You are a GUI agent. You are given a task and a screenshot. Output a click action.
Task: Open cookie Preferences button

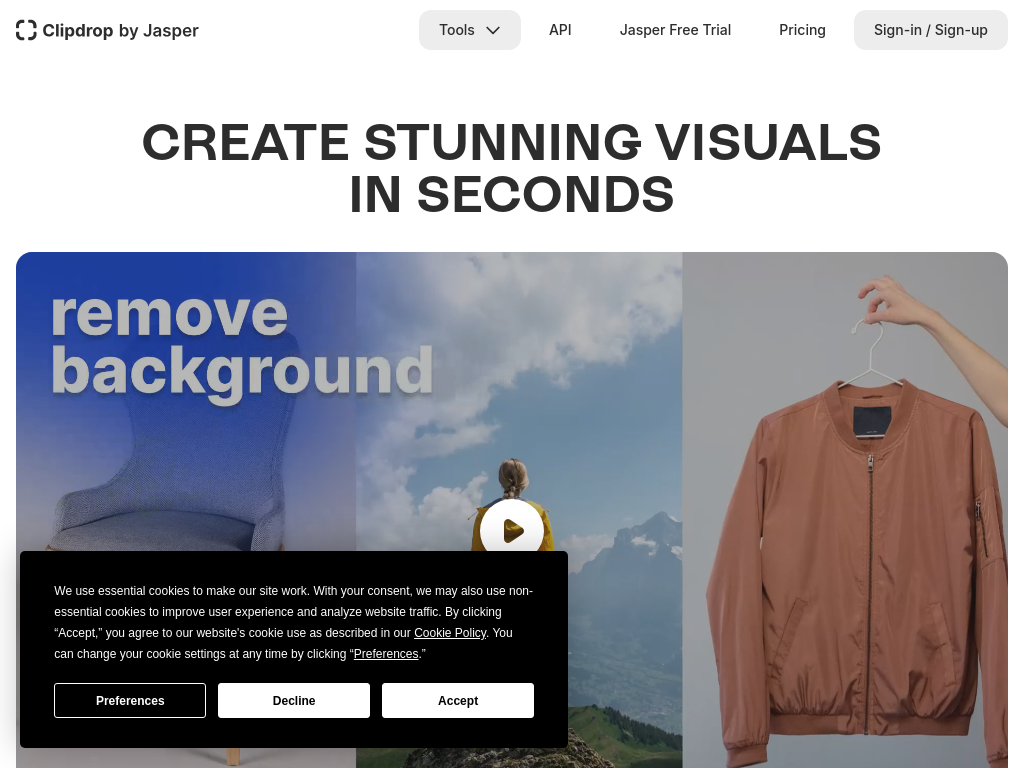point(130,701)
